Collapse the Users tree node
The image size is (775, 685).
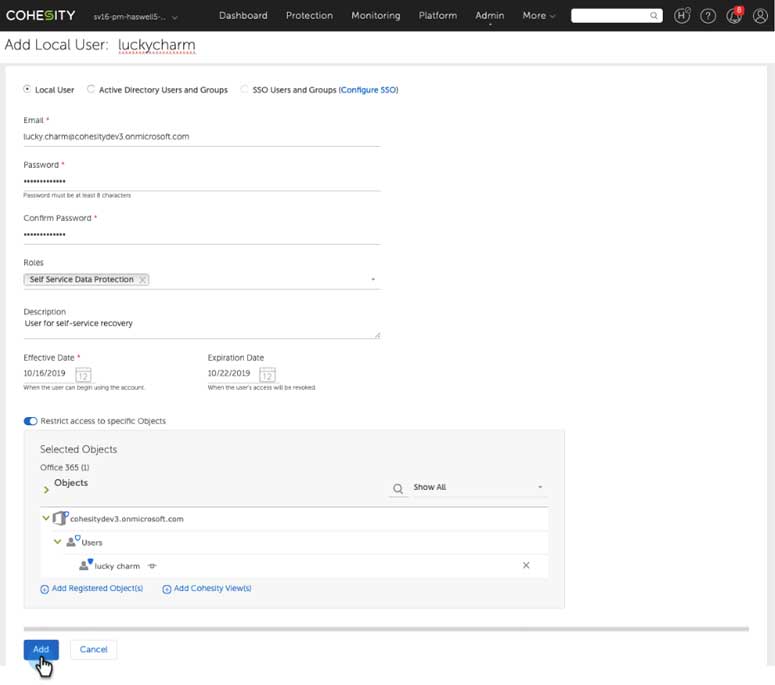tap(58, 542)
